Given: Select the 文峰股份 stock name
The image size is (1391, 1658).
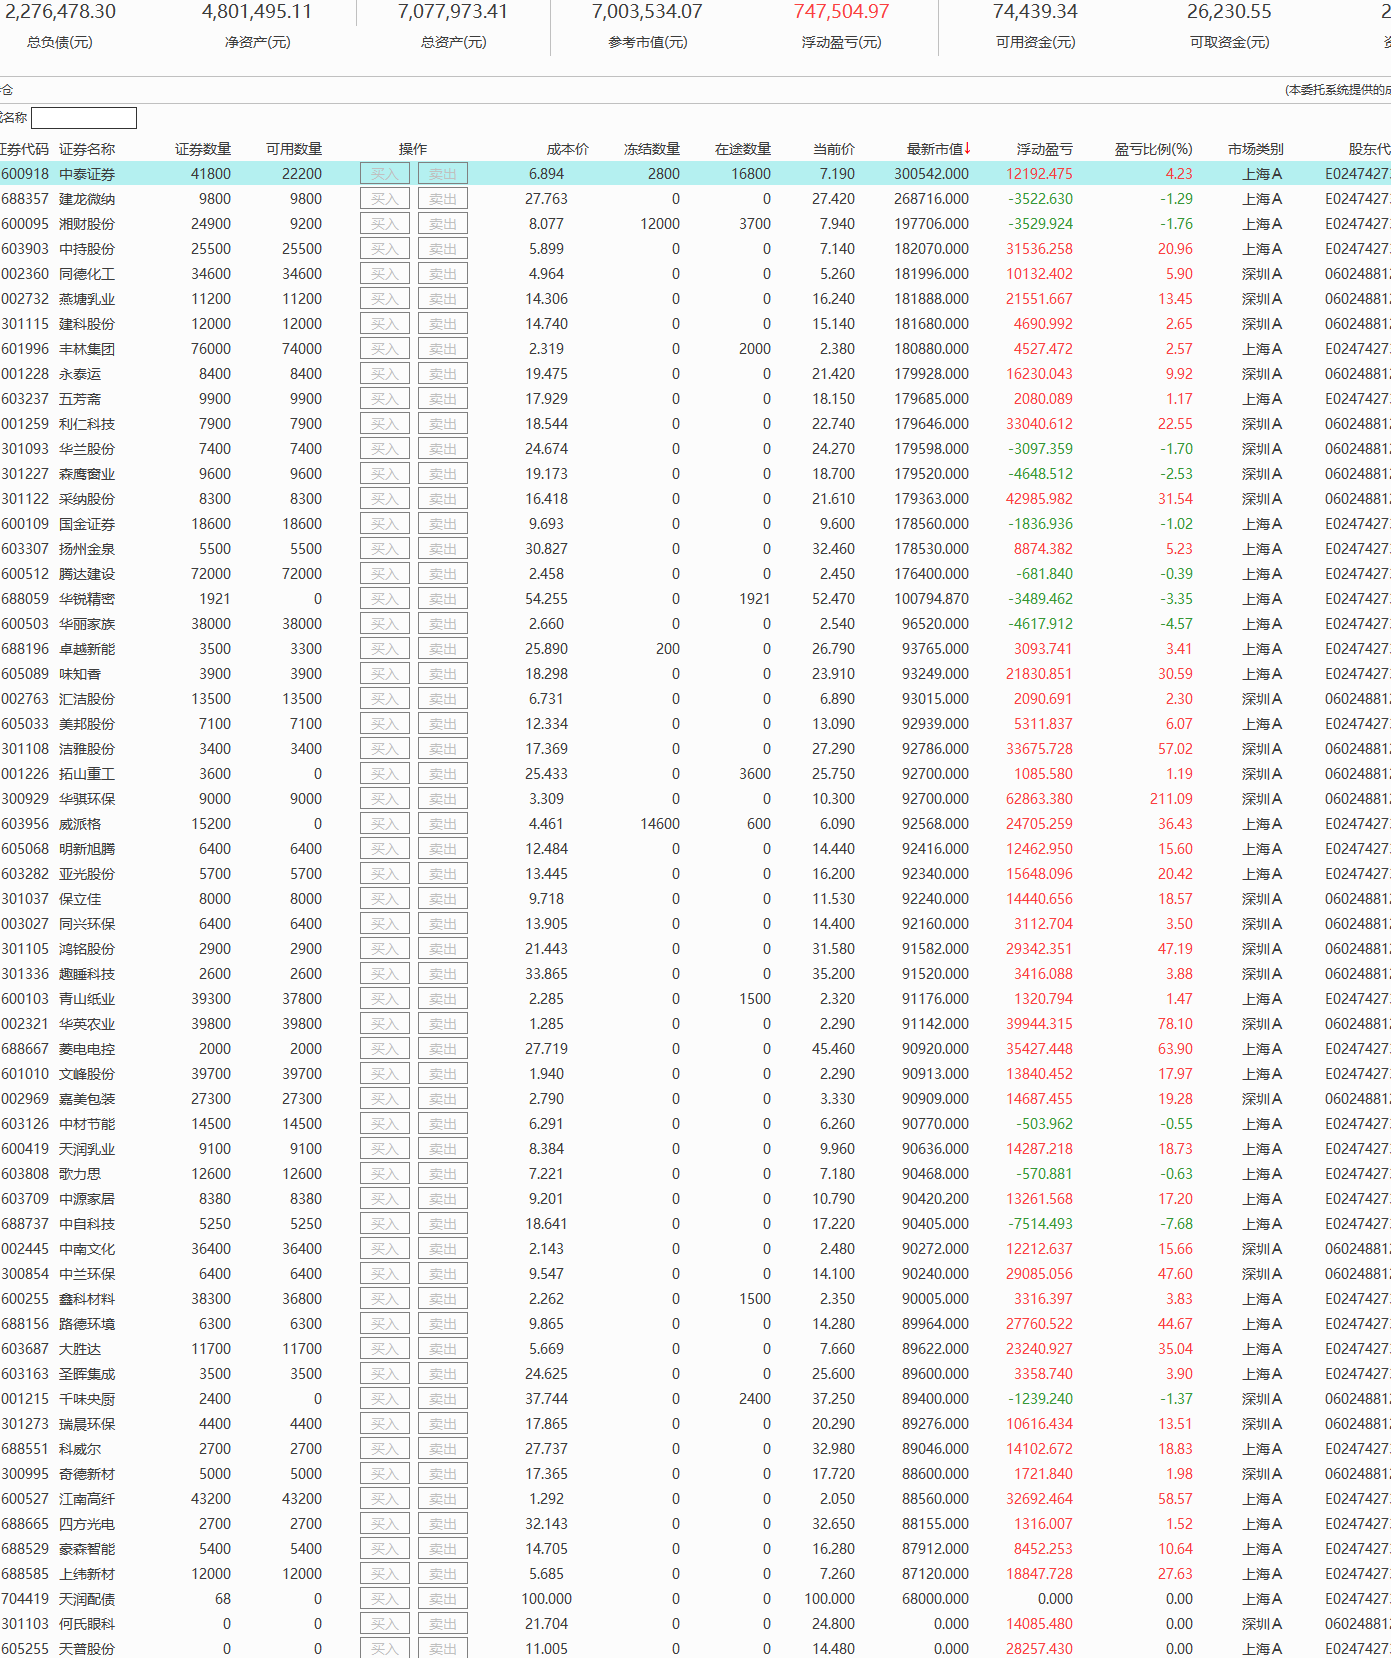Looking at the screenshot, I should tap(87, 1074).
